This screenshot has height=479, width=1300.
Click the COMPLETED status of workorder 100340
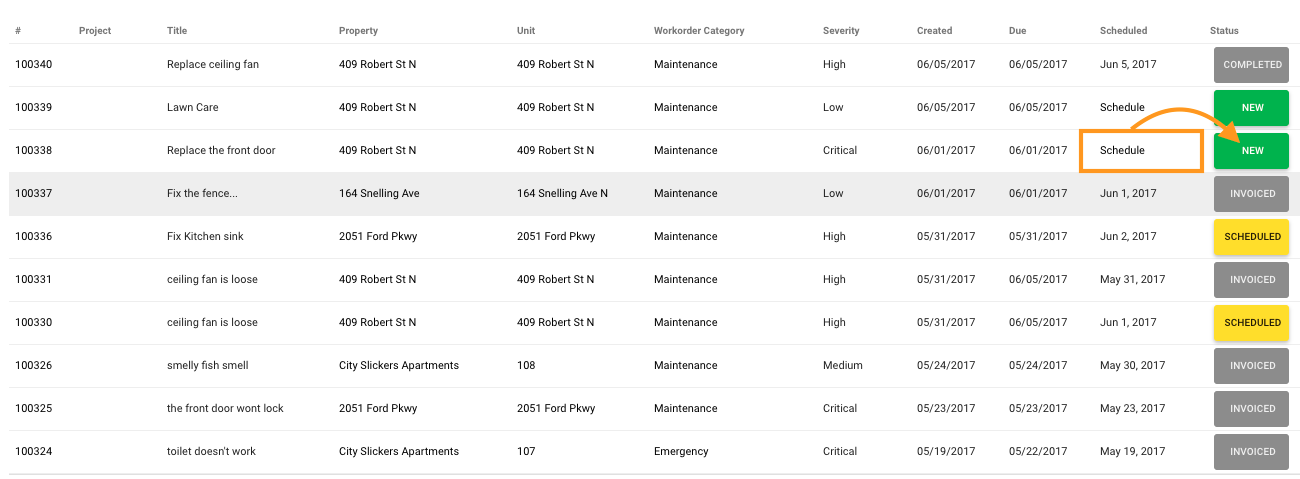coord(1252,65)
